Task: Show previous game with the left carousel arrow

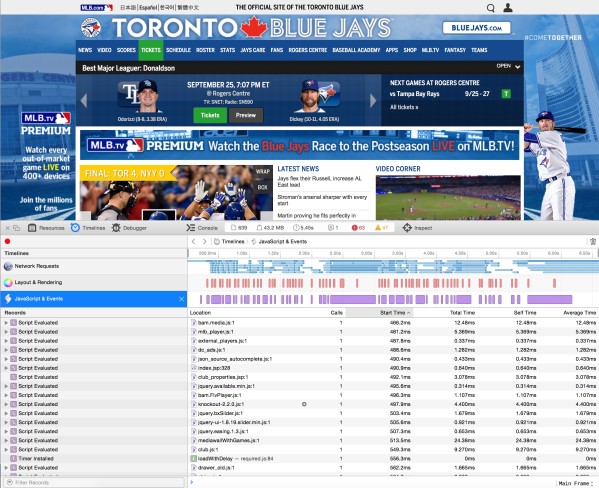Action: point(84,101)
